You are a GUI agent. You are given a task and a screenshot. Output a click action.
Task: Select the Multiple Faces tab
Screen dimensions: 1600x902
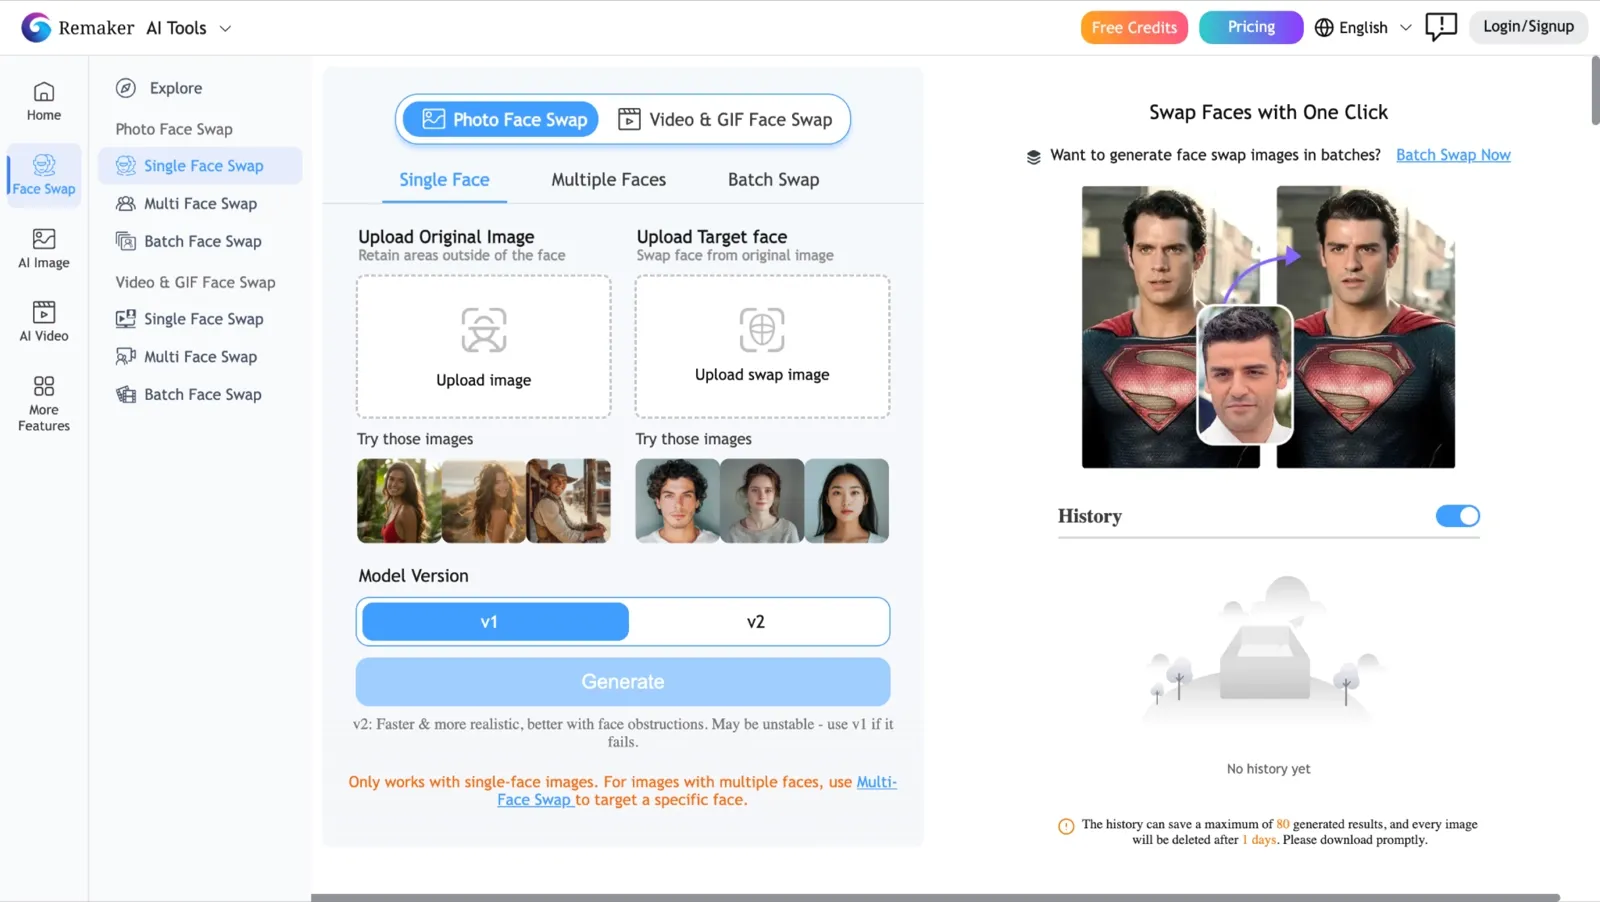(608, 180)
